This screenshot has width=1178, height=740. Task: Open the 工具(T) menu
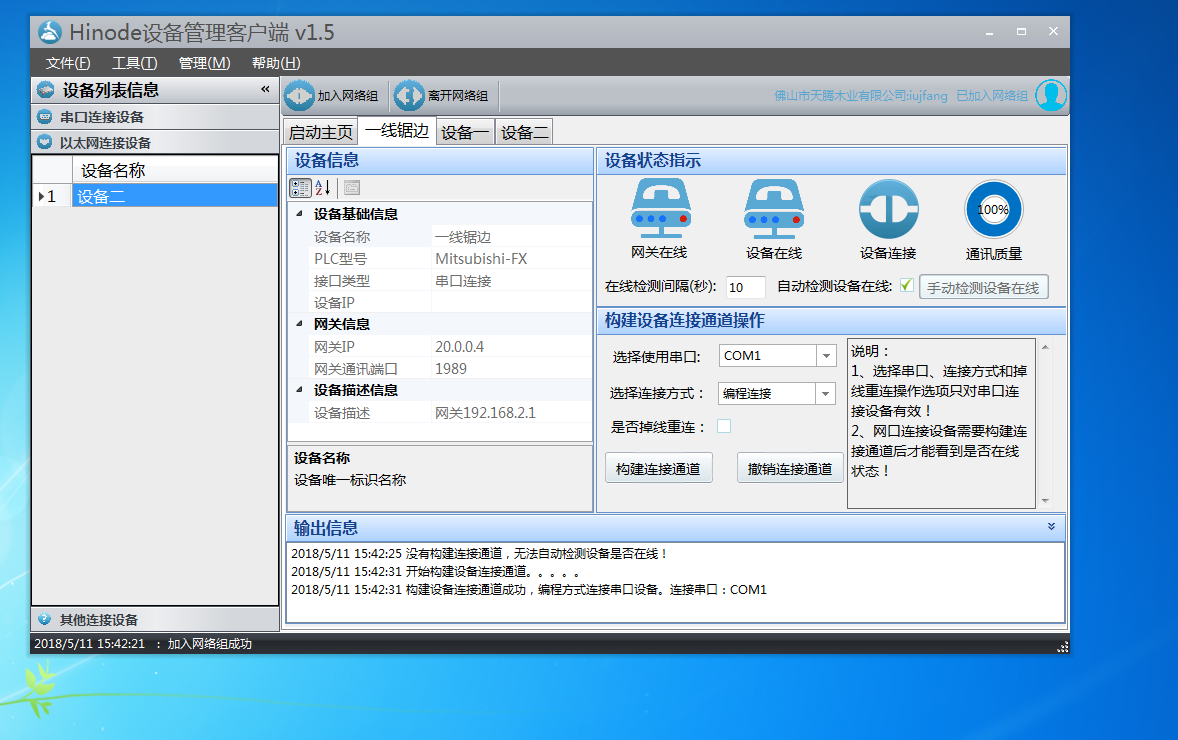[134, 63]
